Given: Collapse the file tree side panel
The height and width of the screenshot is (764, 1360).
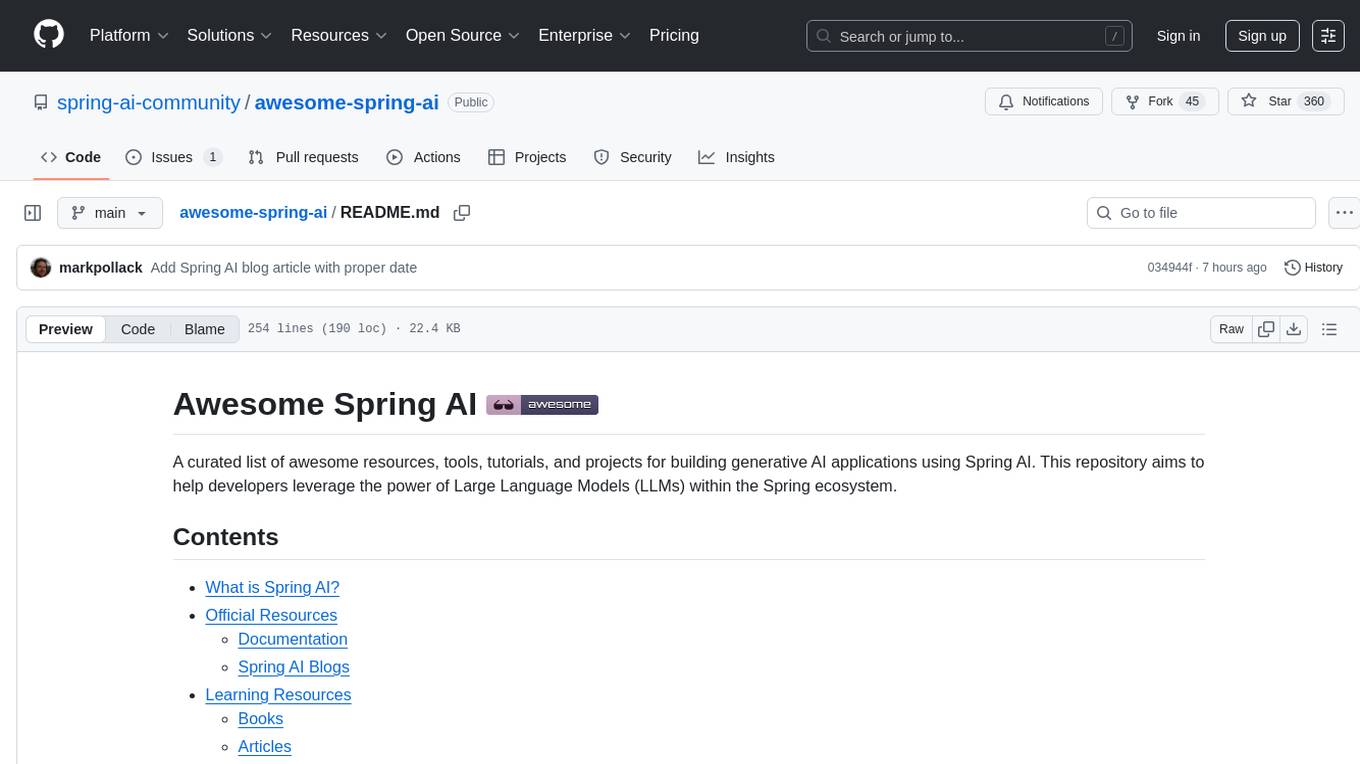Looking at the screenshot, I should click(33, 213).
